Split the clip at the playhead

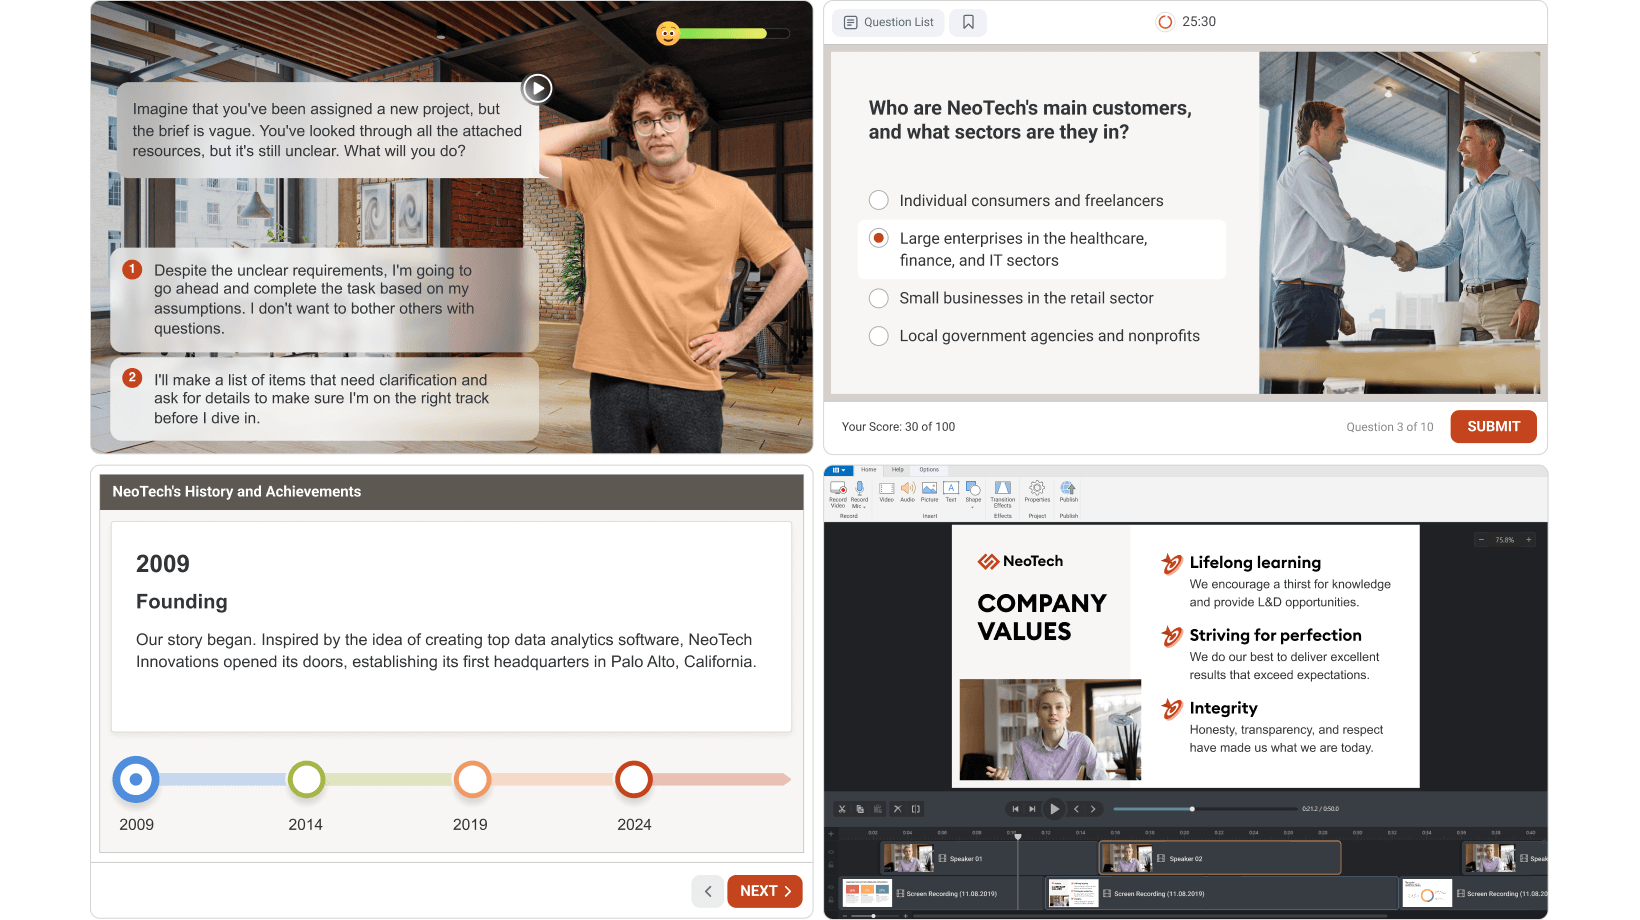[x=916, y=809]
